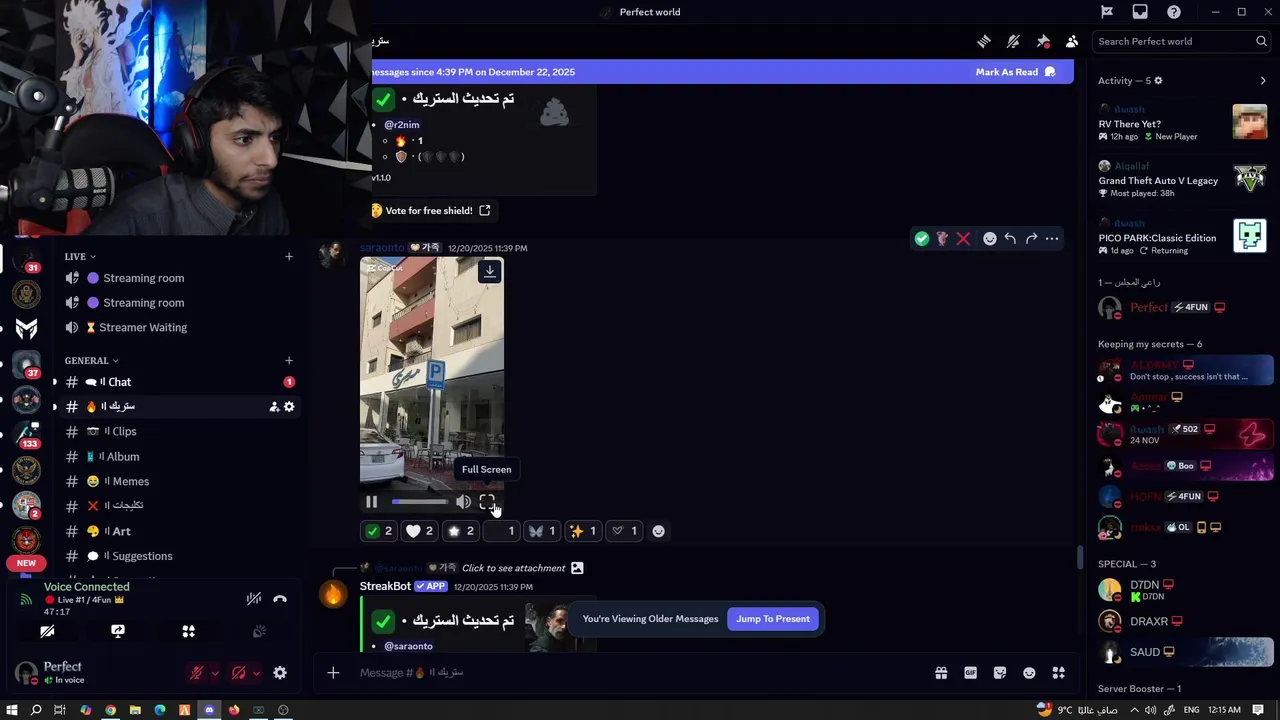Screen dimensions: 1280x720
Task: Focus the Message text field
Action: 640,673
